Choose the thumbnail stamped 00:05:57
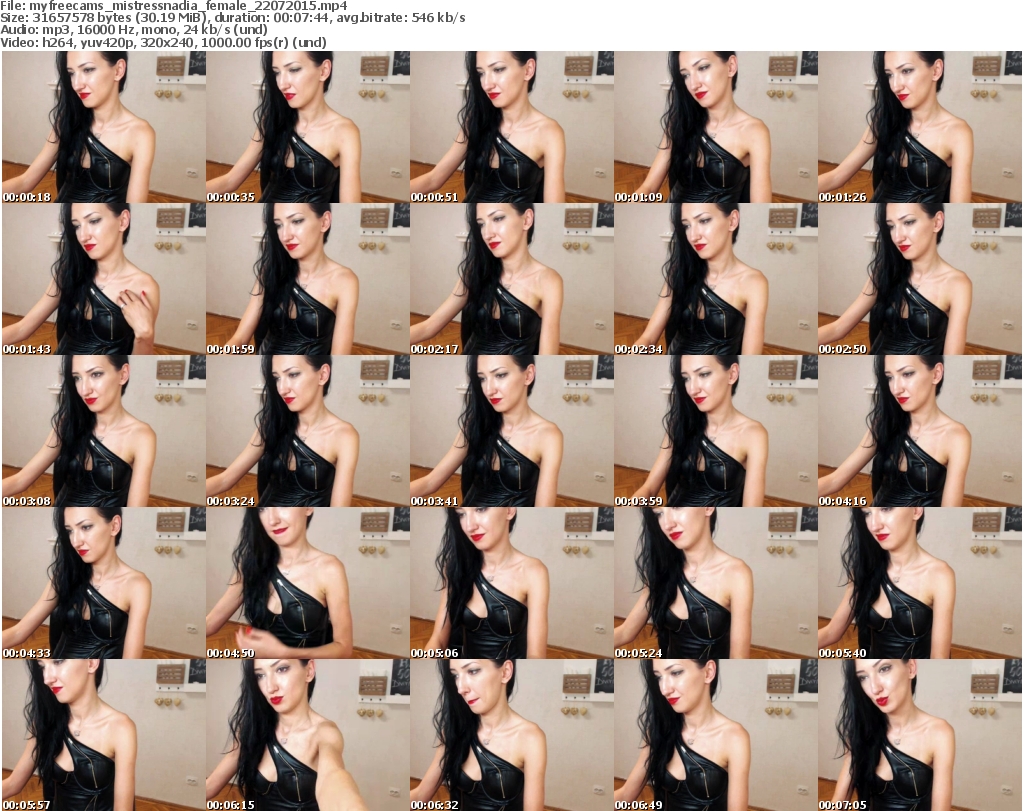This screenshot has width=1024, height=811. point(104,735)
